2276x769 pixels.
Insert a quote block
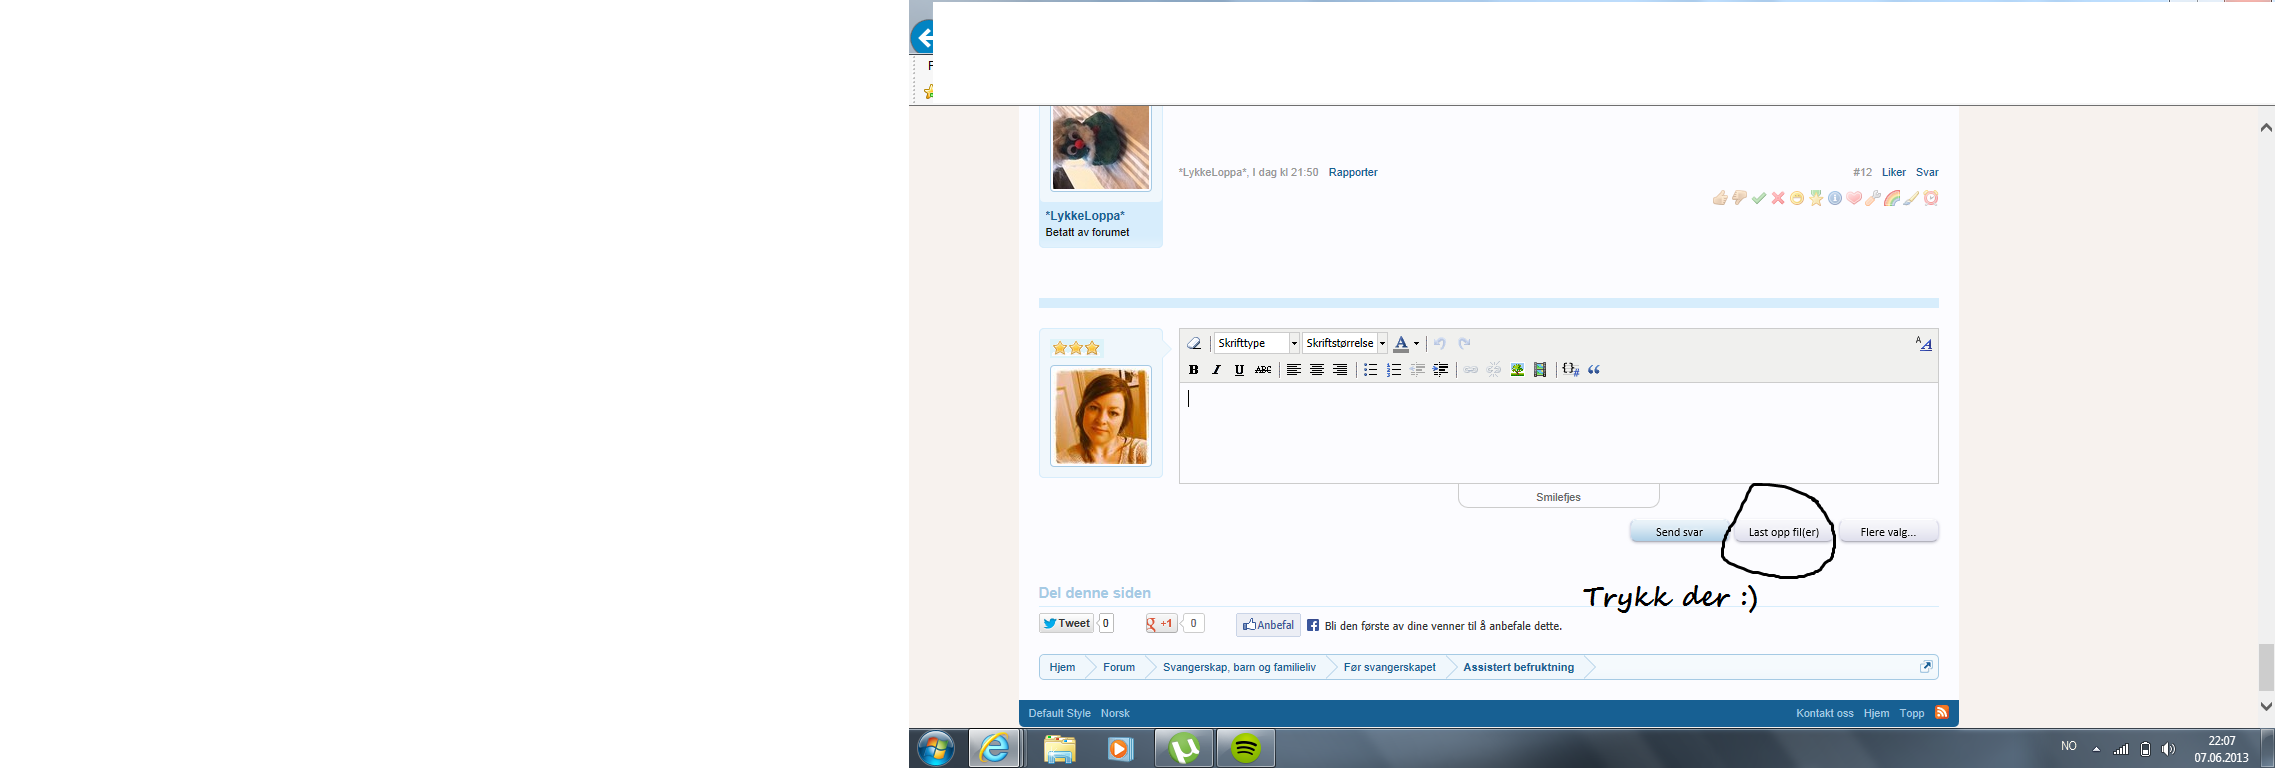[1594, 370]
